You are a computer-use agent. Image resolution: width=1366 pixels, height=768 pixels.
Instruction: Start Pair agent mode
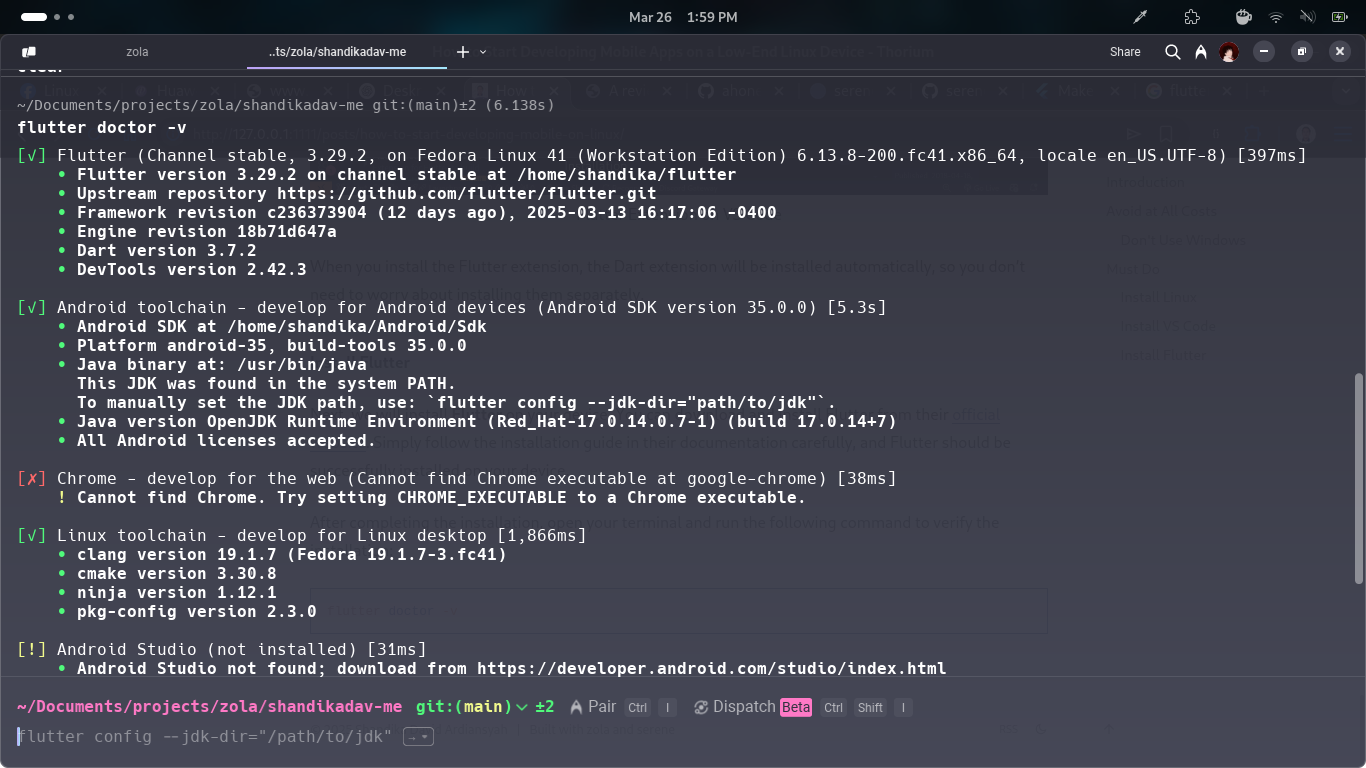(593, 707)
